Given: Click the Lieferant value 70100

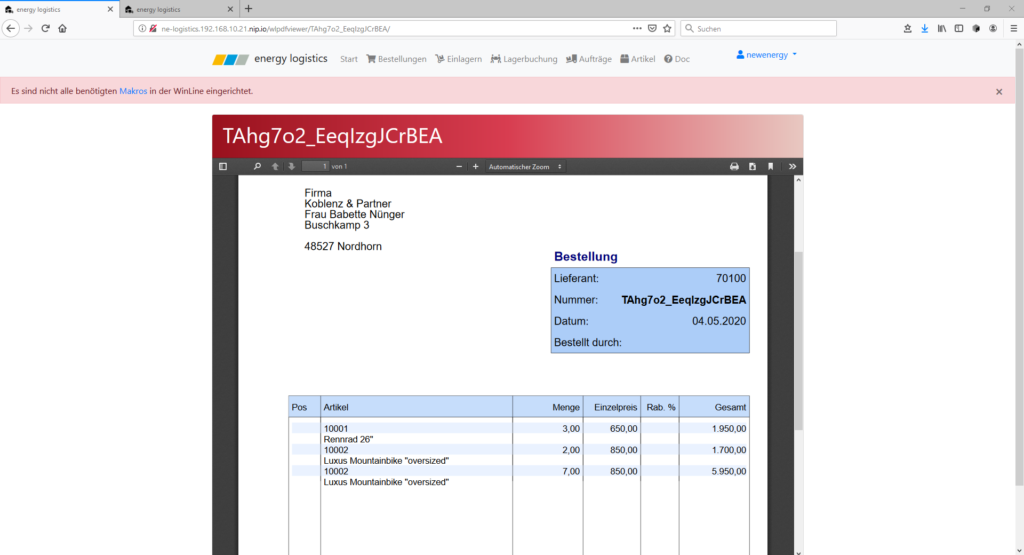Looking at the screenshot, I should [731, 278].
